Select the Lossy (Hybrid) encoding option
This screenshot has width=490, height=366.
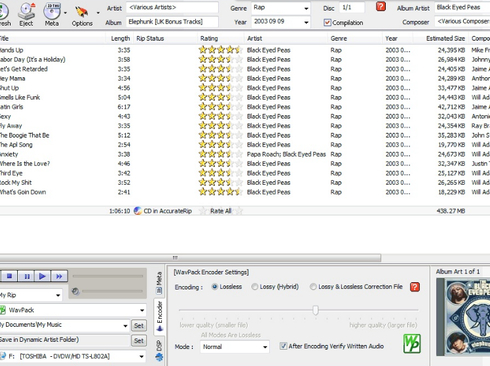click(x=255, y=287)
